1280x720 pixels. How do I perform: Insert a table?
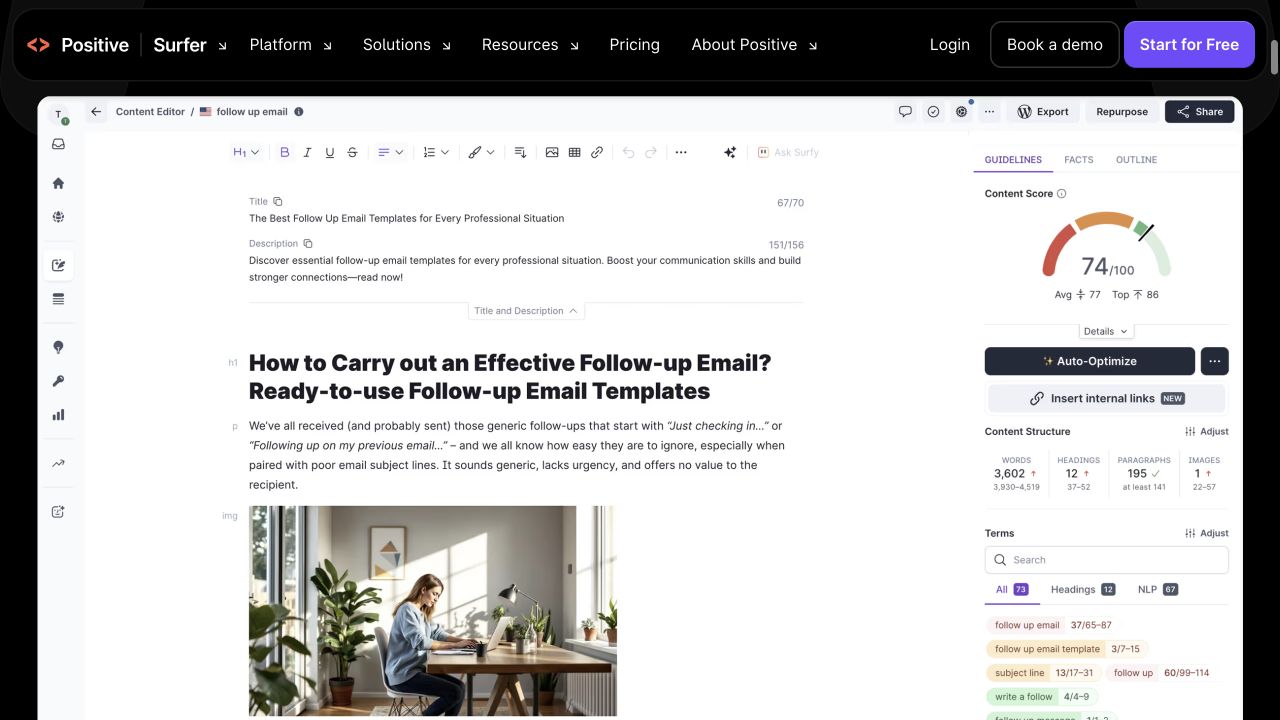point(575,152)
